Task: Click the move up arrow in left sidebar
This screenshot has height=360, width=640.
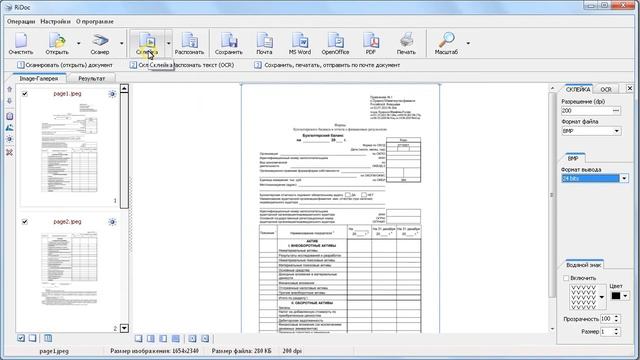Action: click(9, 89)
